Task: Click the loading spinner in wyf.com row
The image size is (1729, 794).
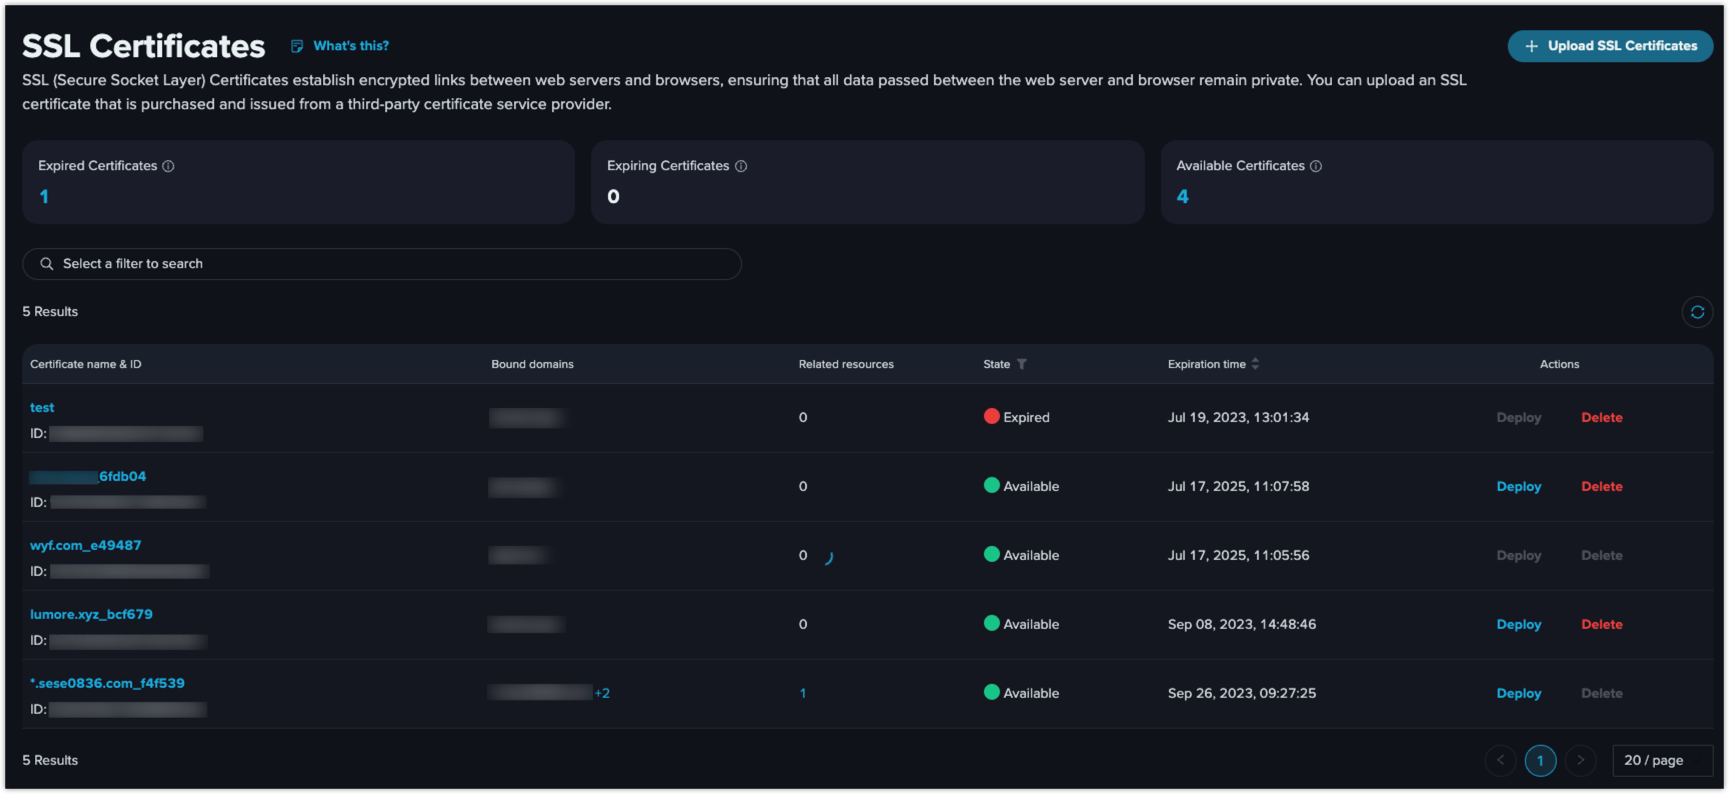Action: click(x=829, y=558)
